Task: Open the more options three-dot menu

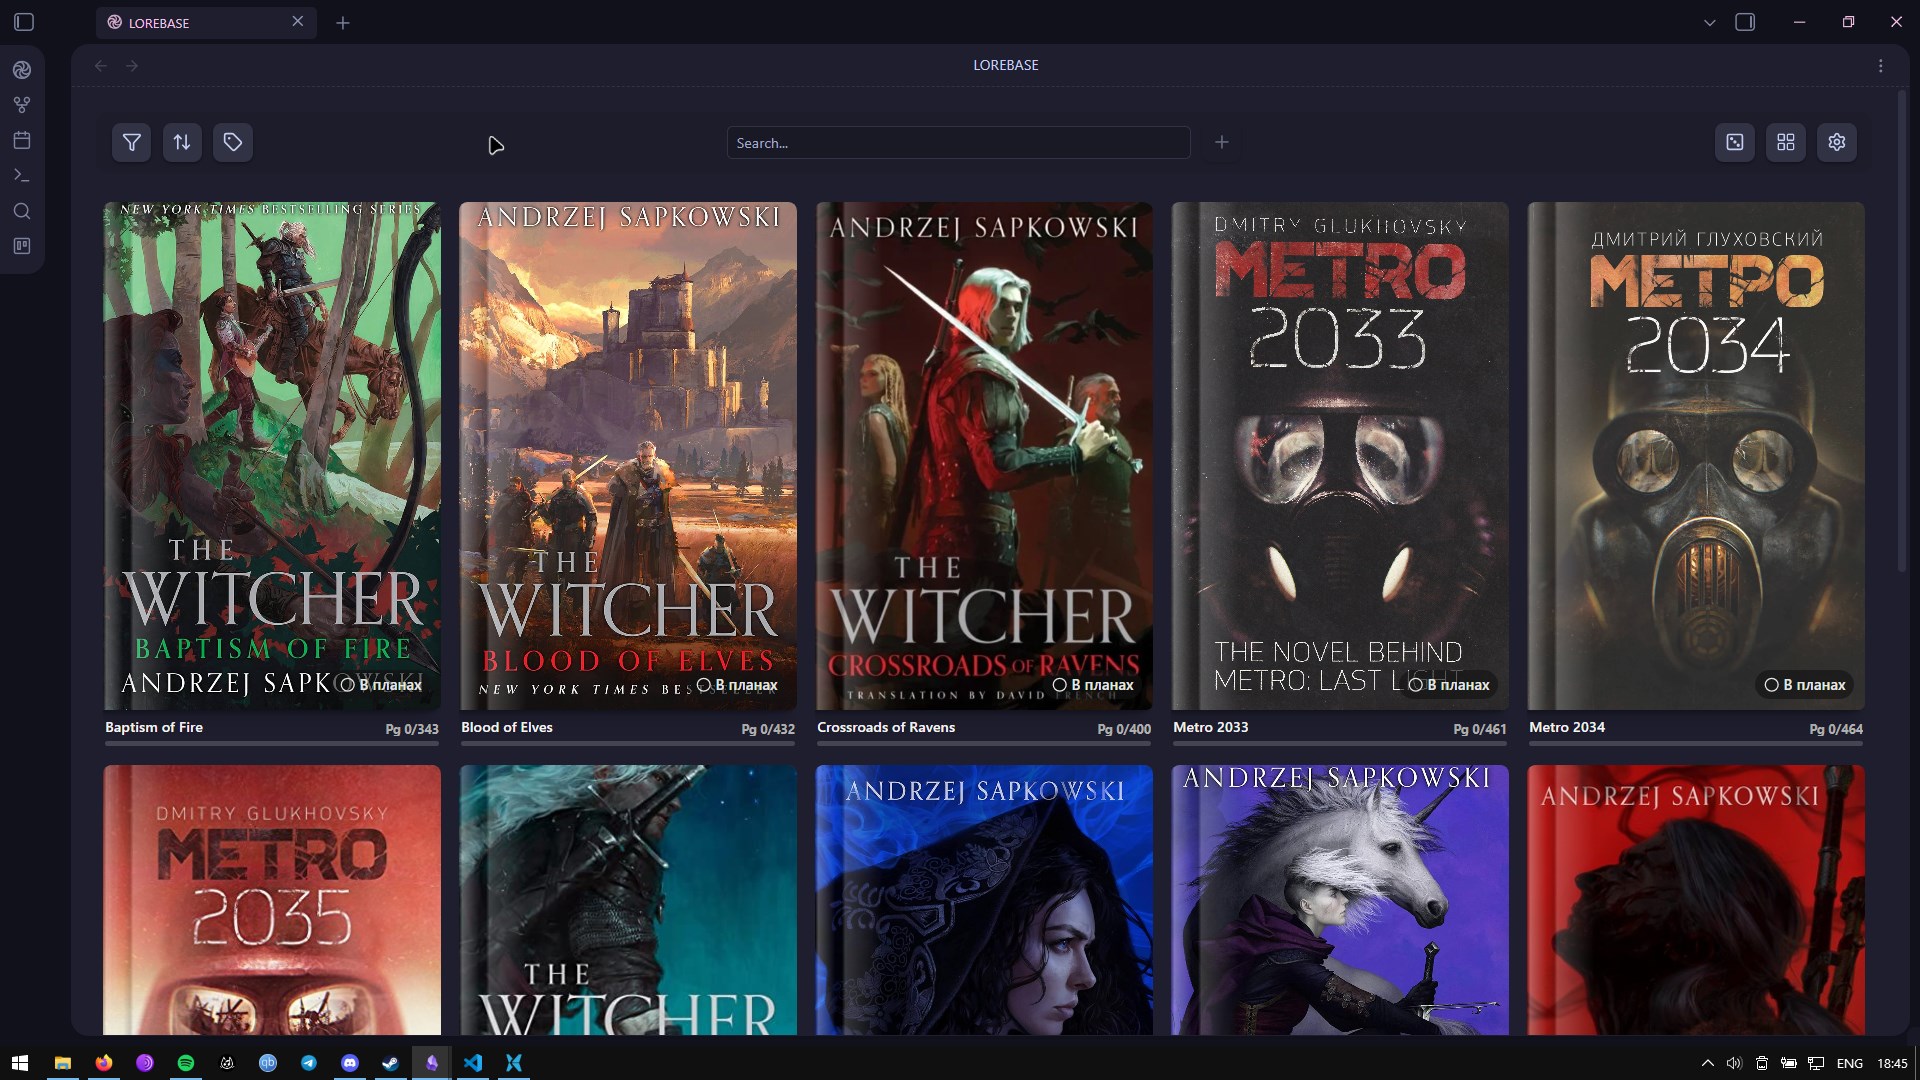Action: point(1881,65)
